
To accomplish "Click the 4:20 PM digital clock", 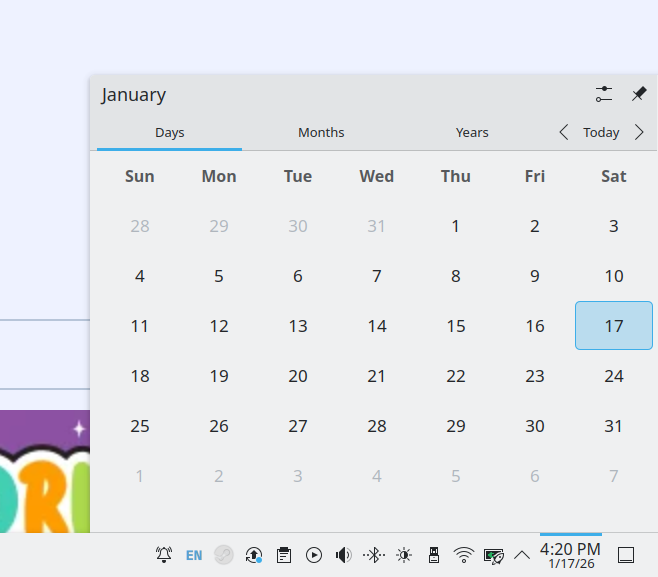I will point(570,549).
